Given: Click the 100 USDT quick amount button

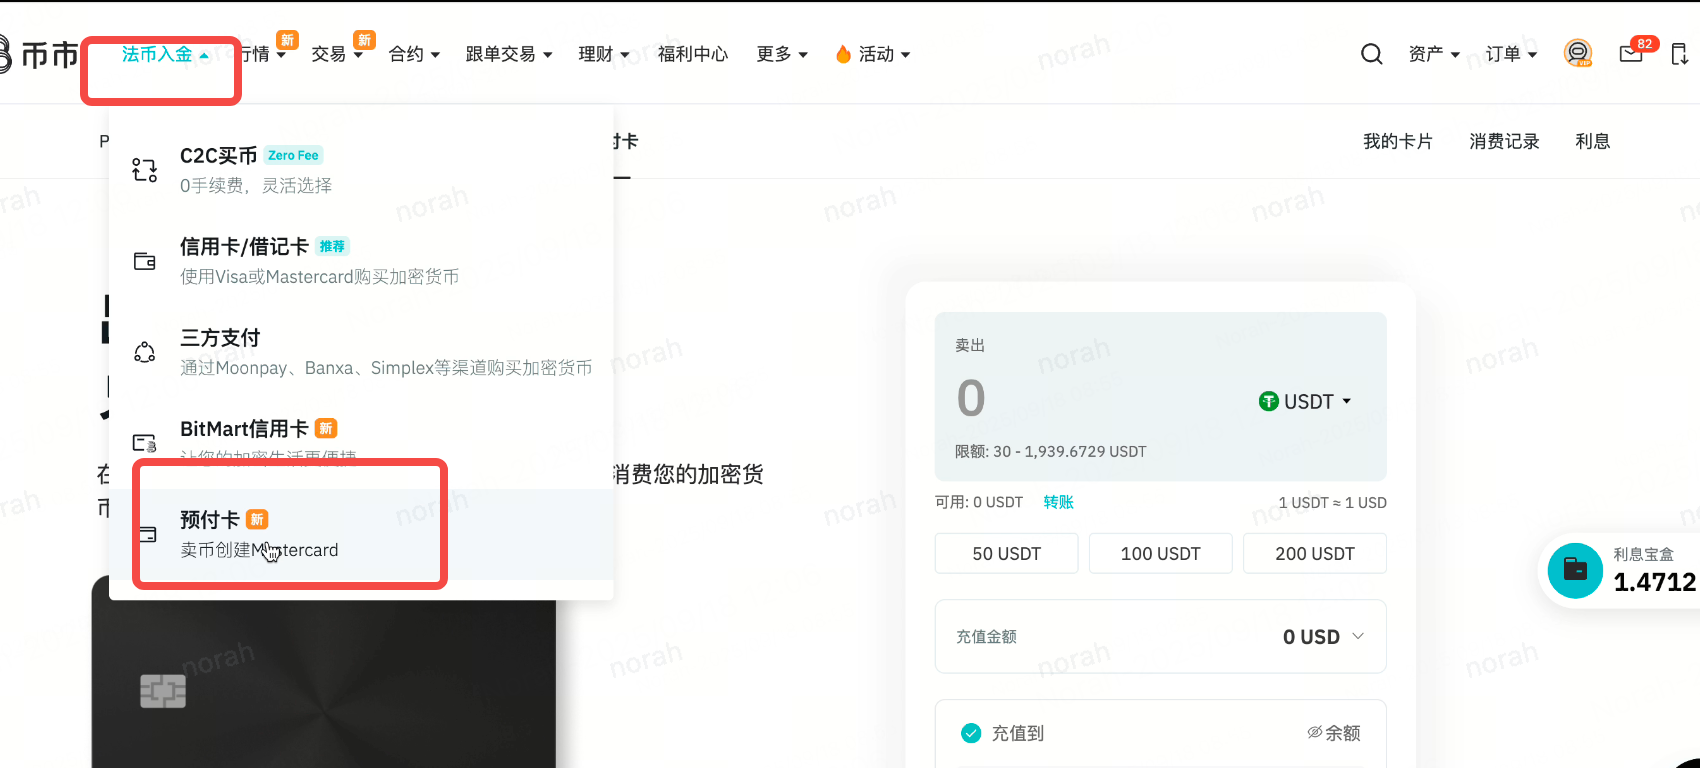Looking at the screenshot, I should click(x=1160, y=553).
